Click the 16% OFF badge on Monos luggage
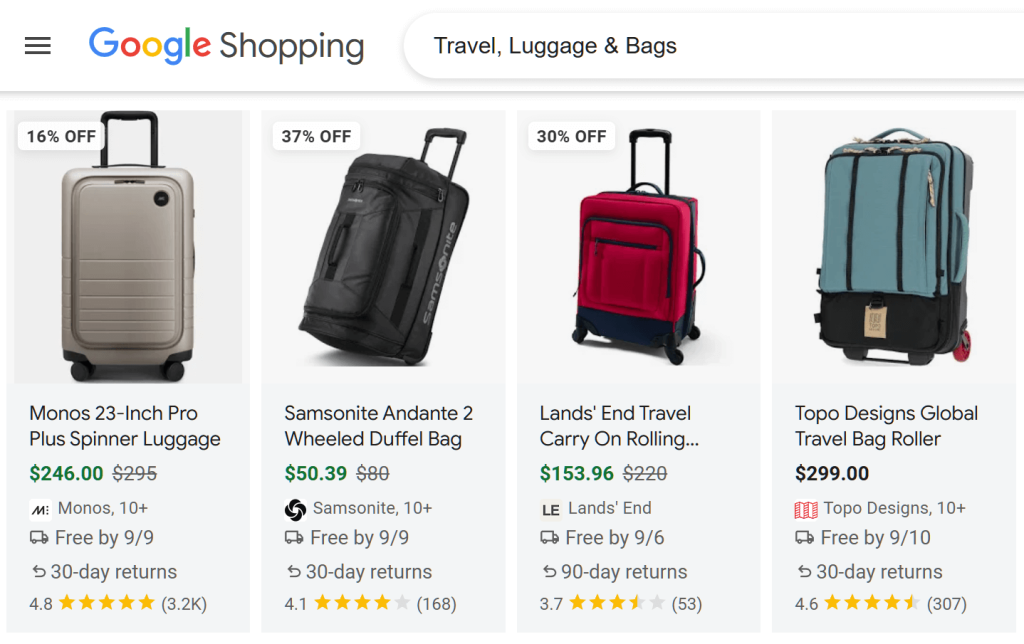 click(60, 136)
